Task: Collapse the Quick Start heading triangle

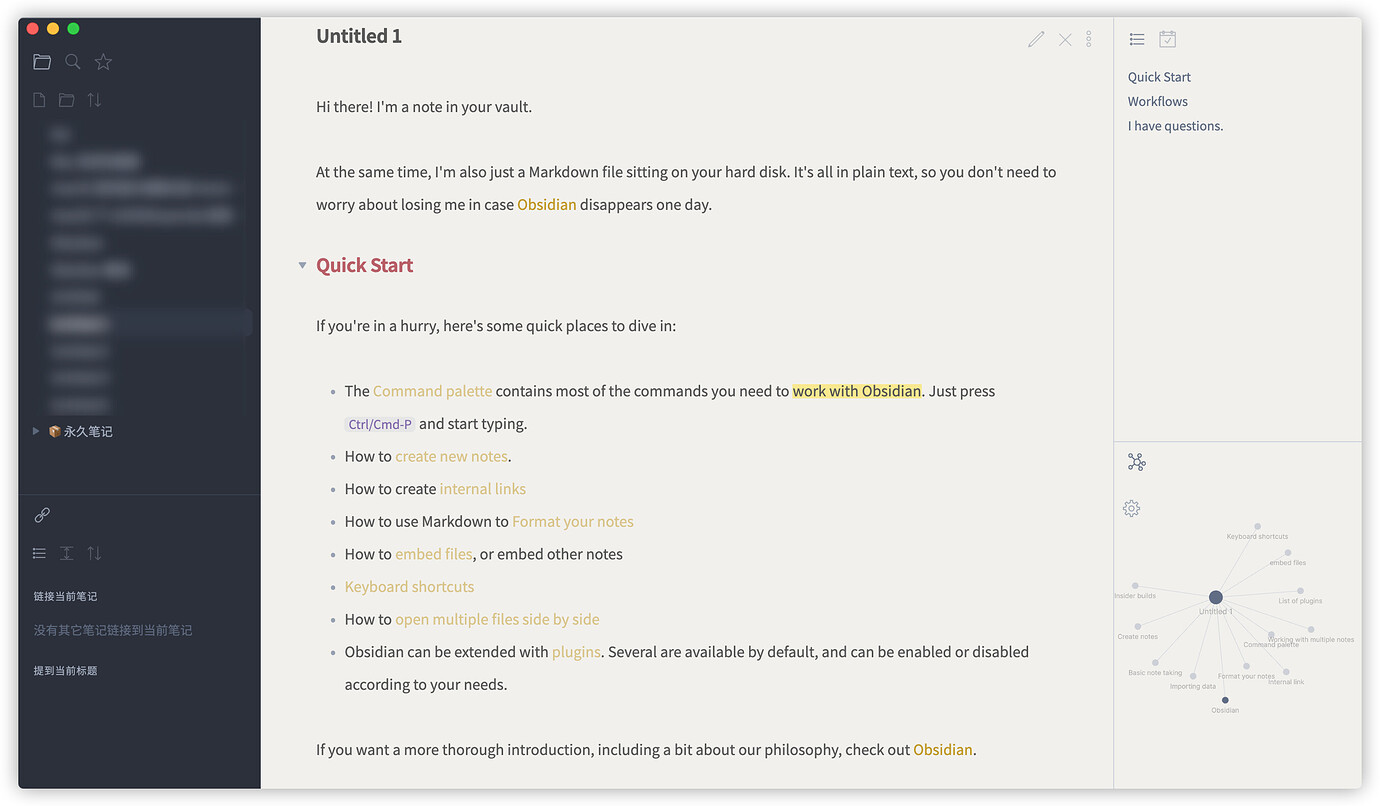Action: pyautogui.click(x=302, y=265)
